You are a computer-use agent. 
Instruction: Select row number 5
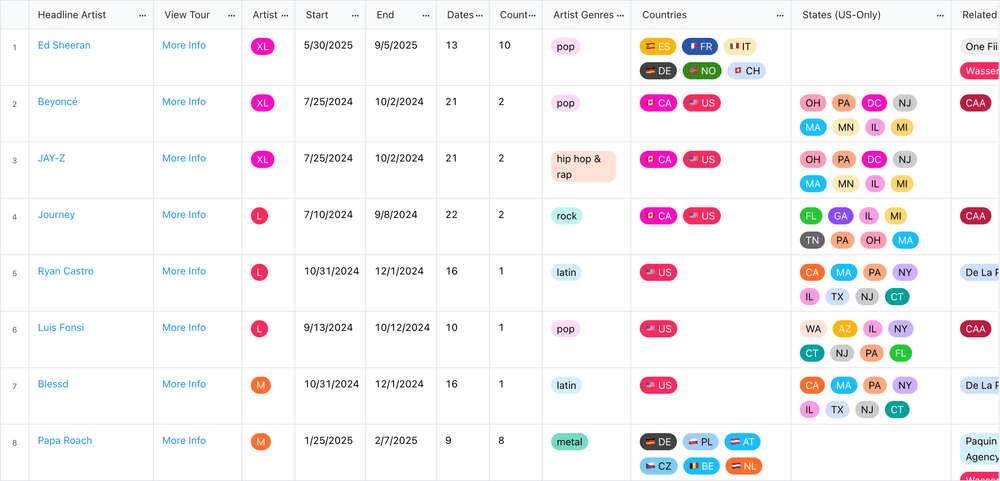[x=15, y=273]
